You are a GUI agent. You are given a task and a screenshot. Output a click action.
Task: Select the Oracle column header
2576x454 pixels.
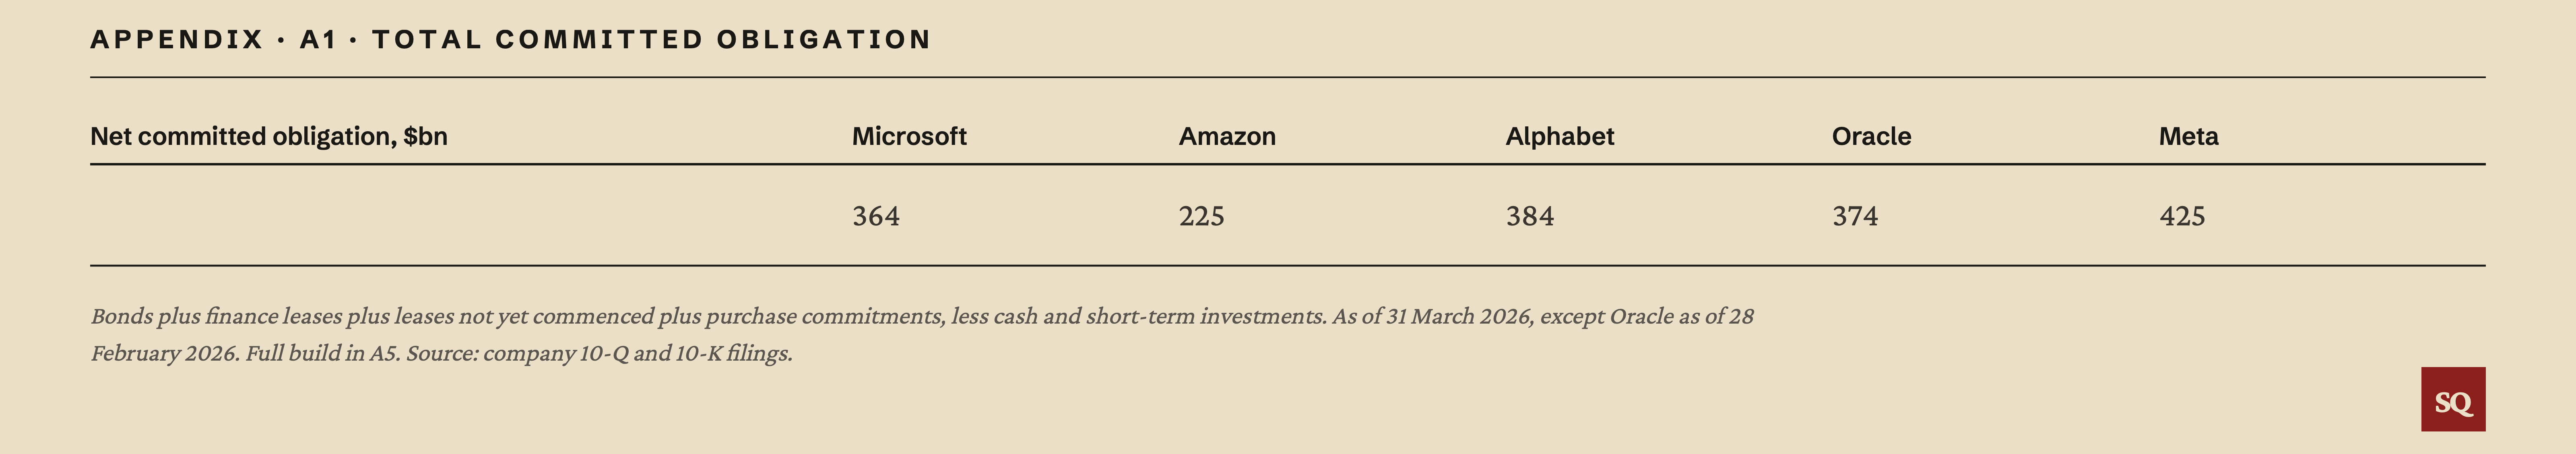(x=1871, y=136)
